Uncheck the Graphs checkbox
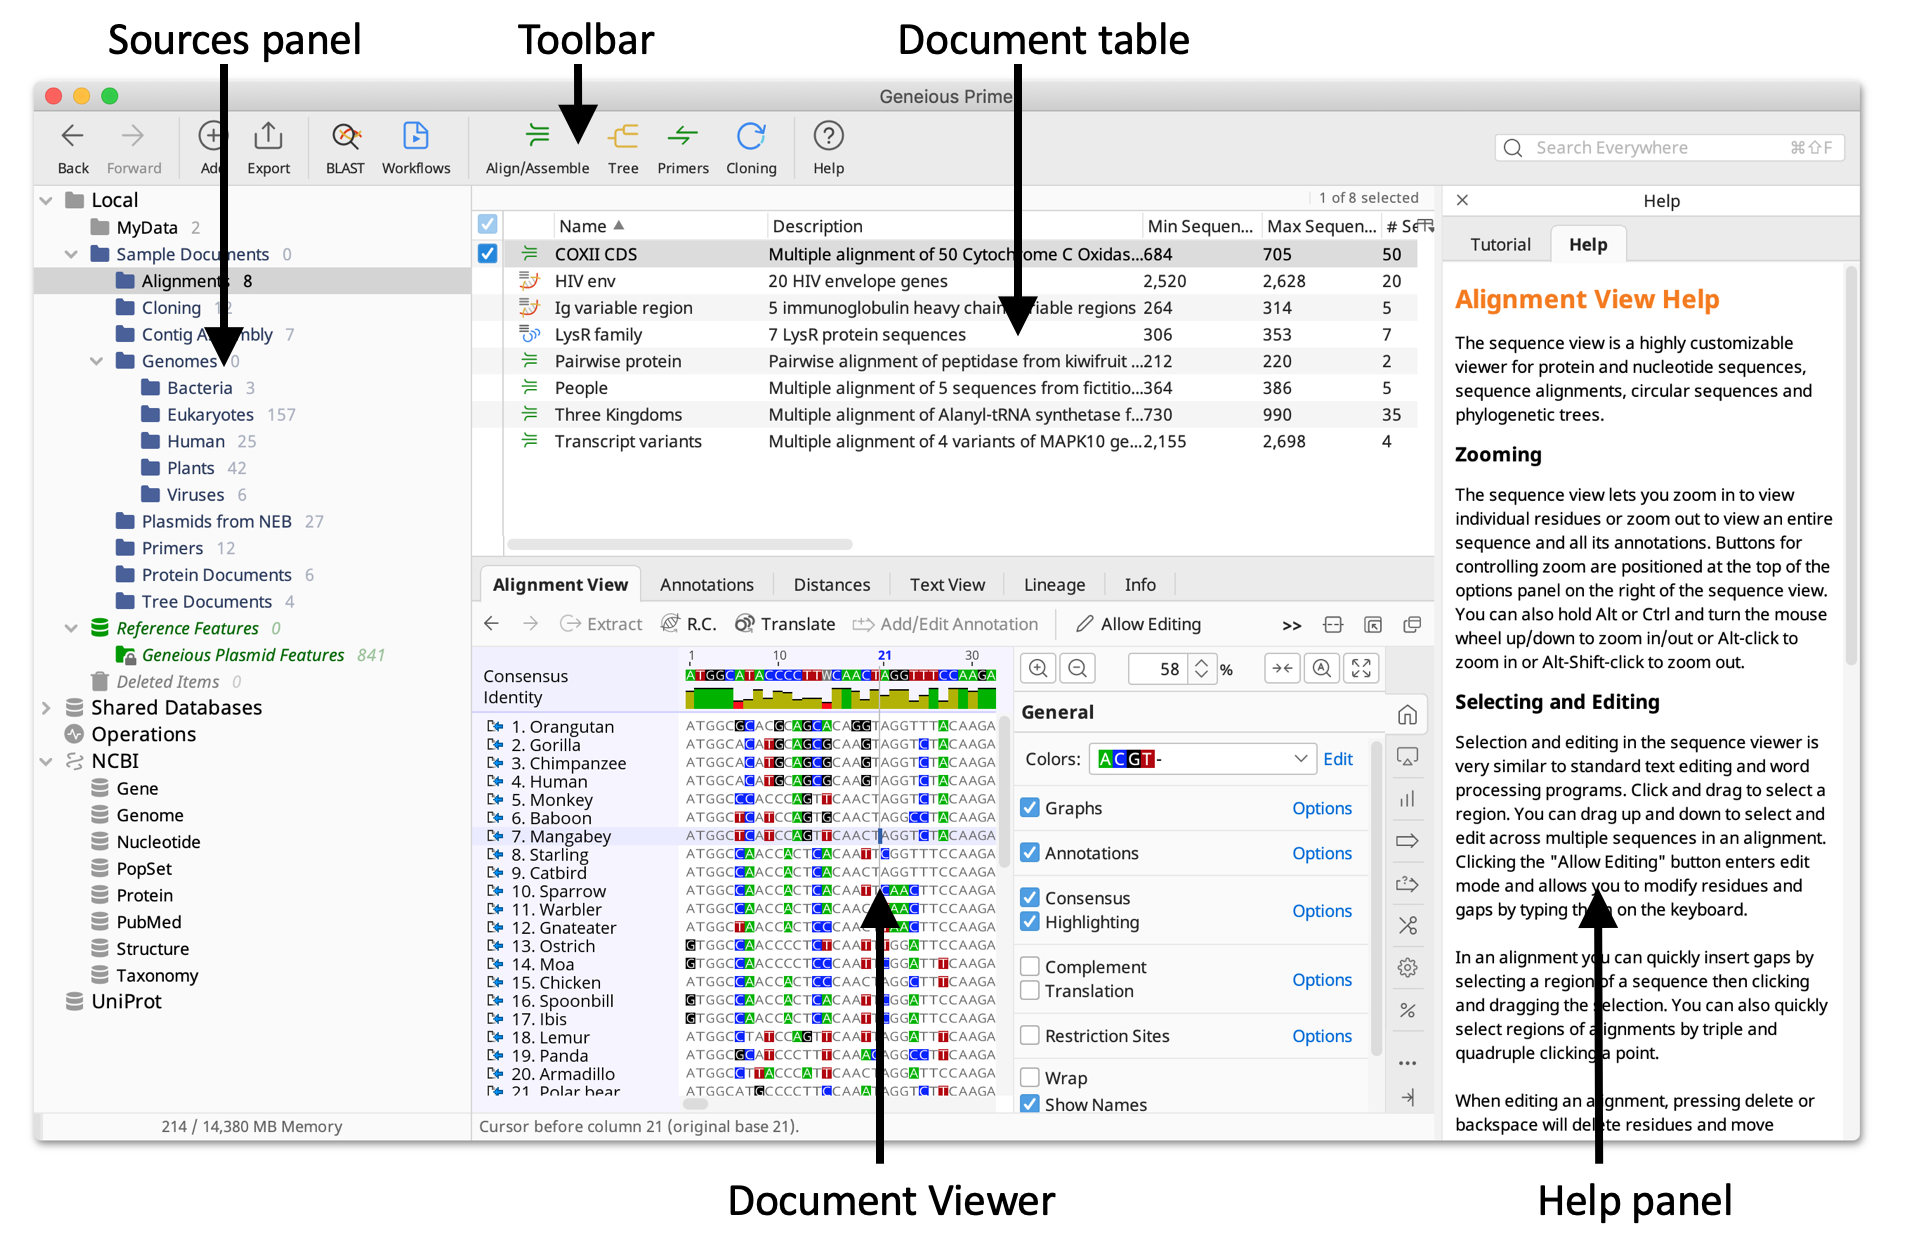1924x1246 pixels. tap(1029, 807)
